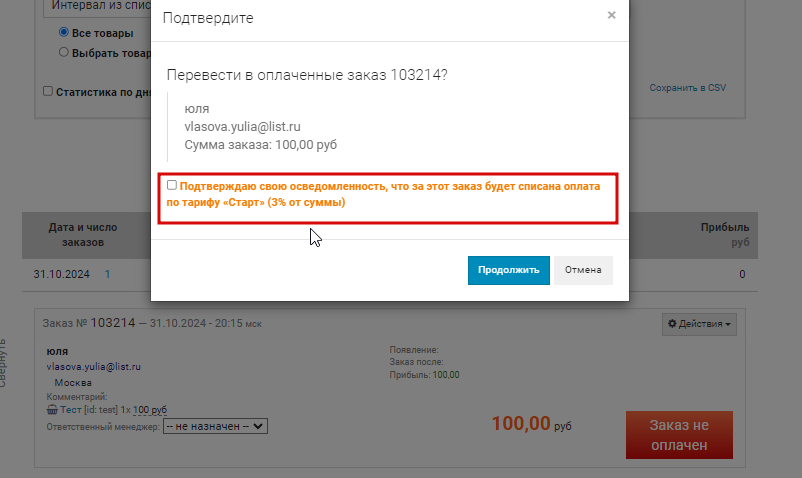Screen dimensions: 802x478
Task: Click the red «Заказ не оплачен» button
Action: [679, 435]
